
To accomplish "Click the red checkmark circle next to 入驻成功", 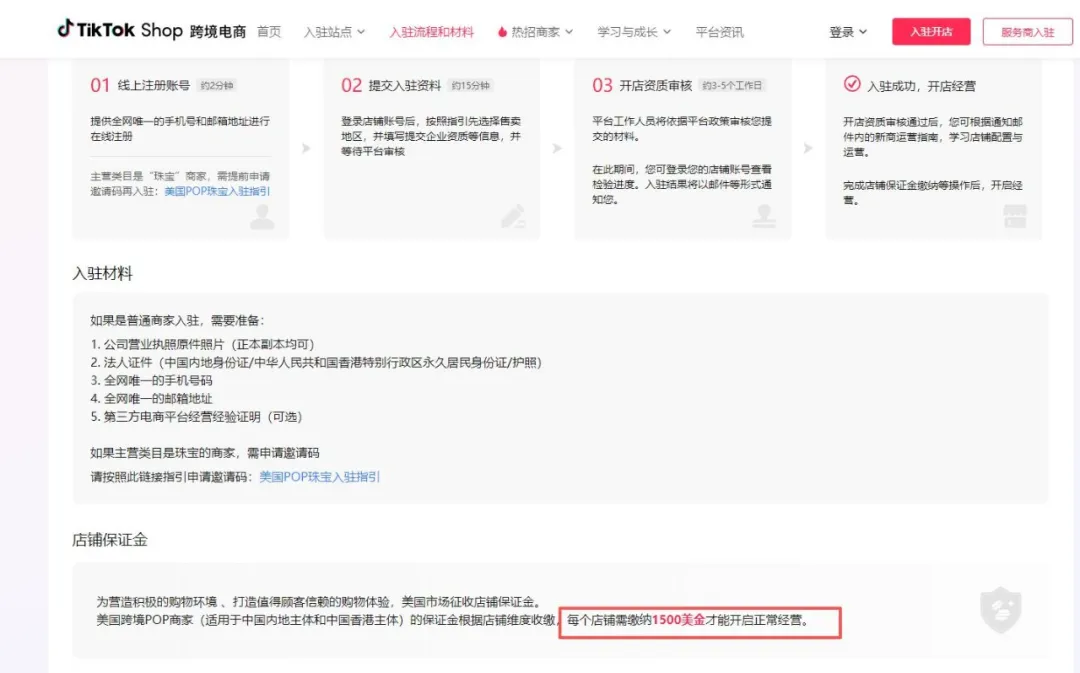I will coord(850,85).
